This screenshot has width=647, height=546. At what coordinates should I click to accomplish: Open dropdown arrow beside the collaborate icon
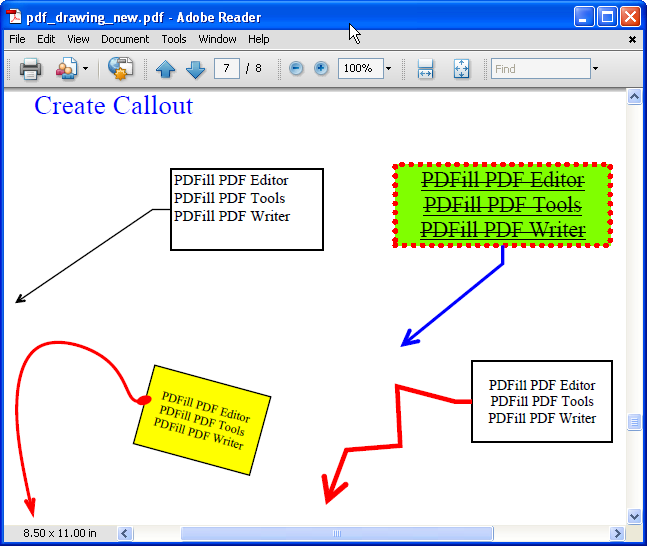(85, 69)
